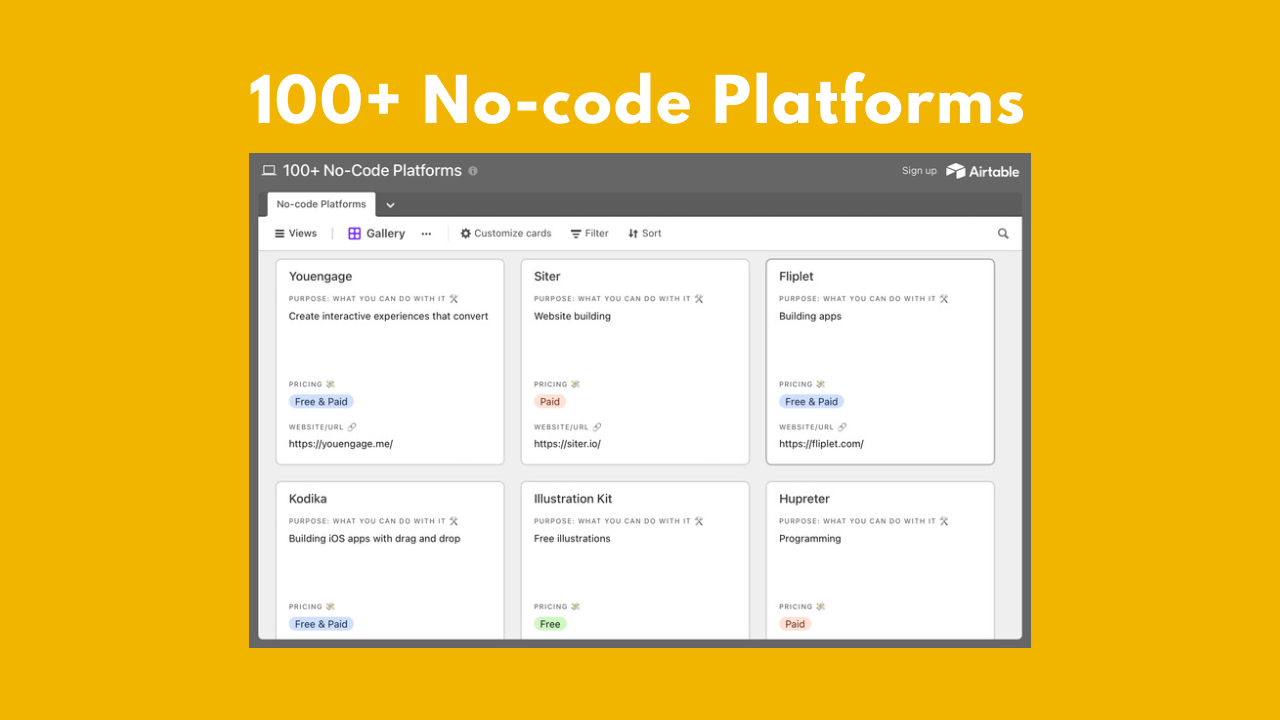The height and width of the screenshot is (720, 1280).
Task: Click 'Building apps' on Fliplet card
Action: [x=810, y=316]
